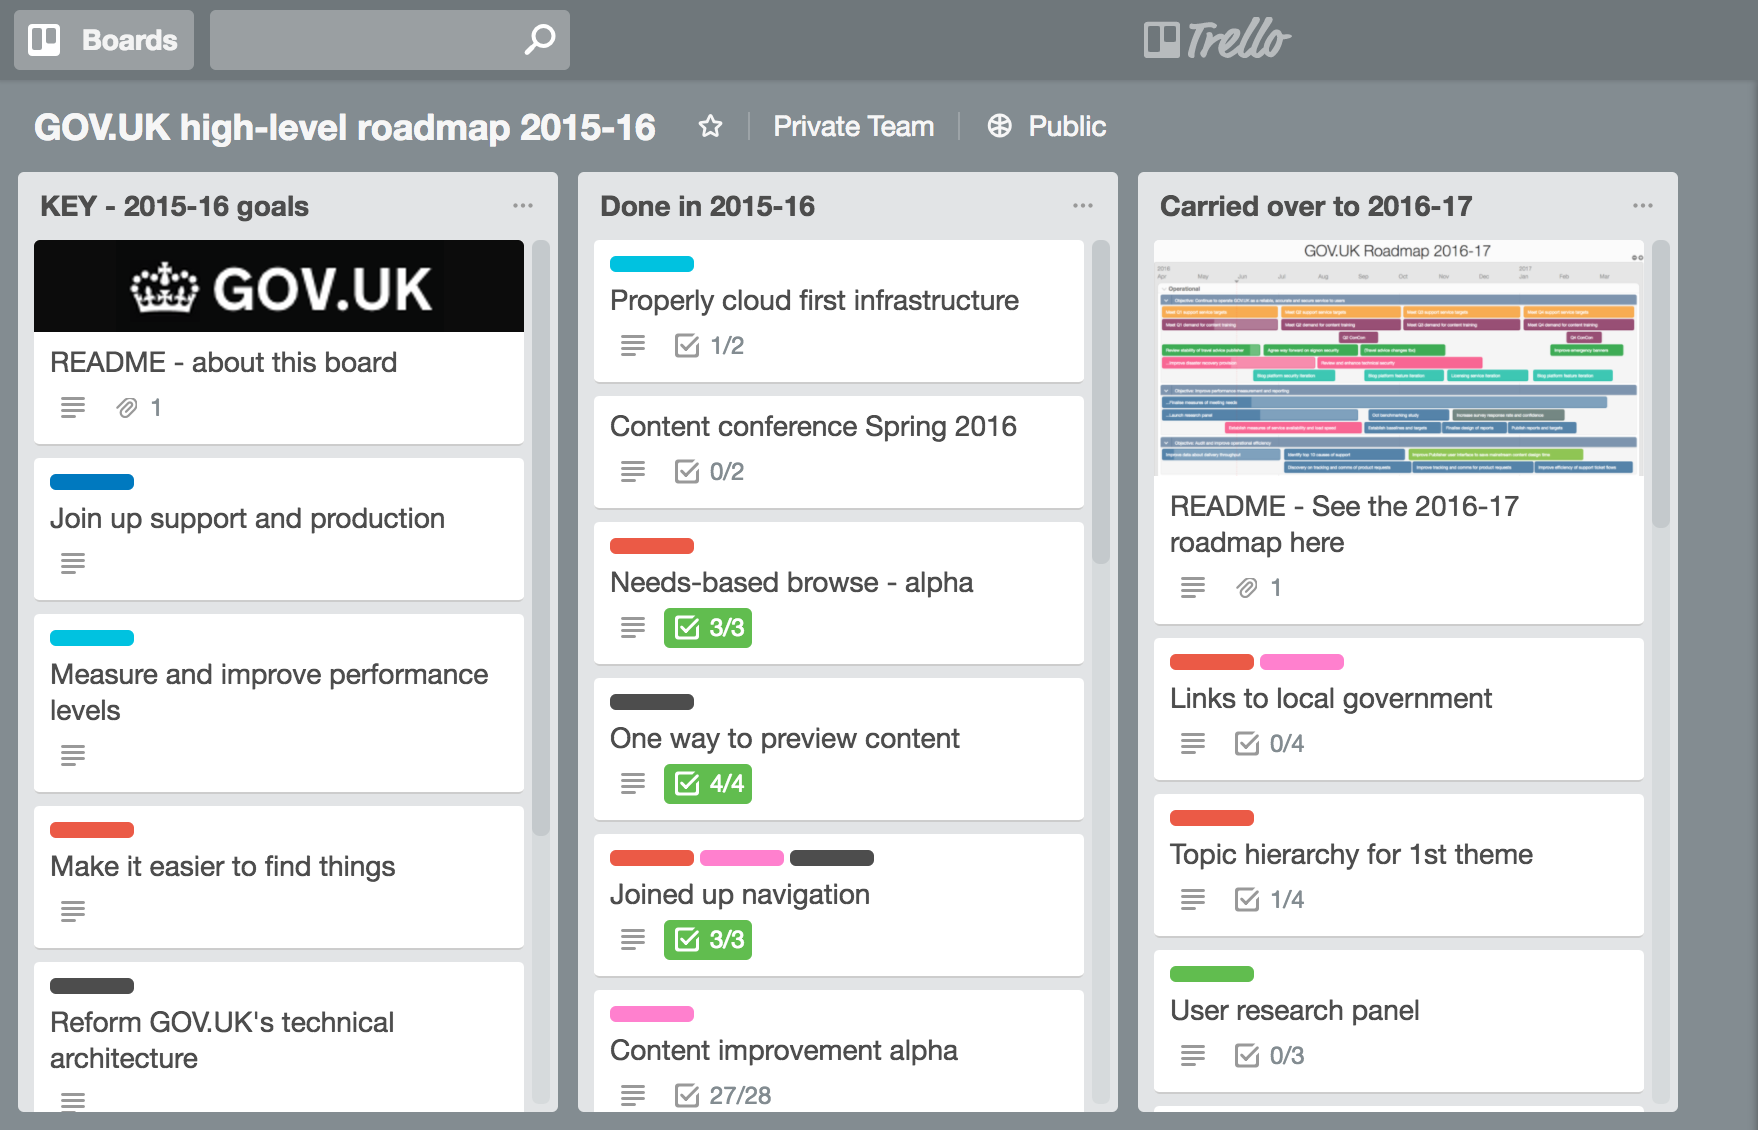
Task: Click inside the board search field
Action: (365, 40)
